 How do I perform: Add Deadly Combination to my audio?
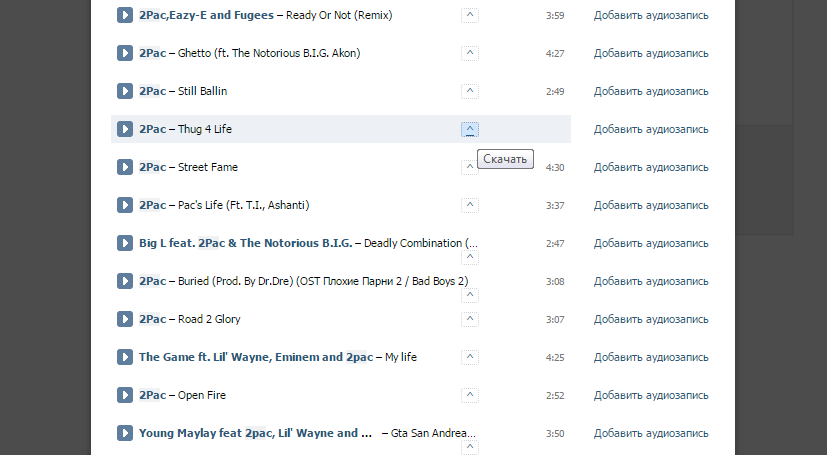coord(651,244)
